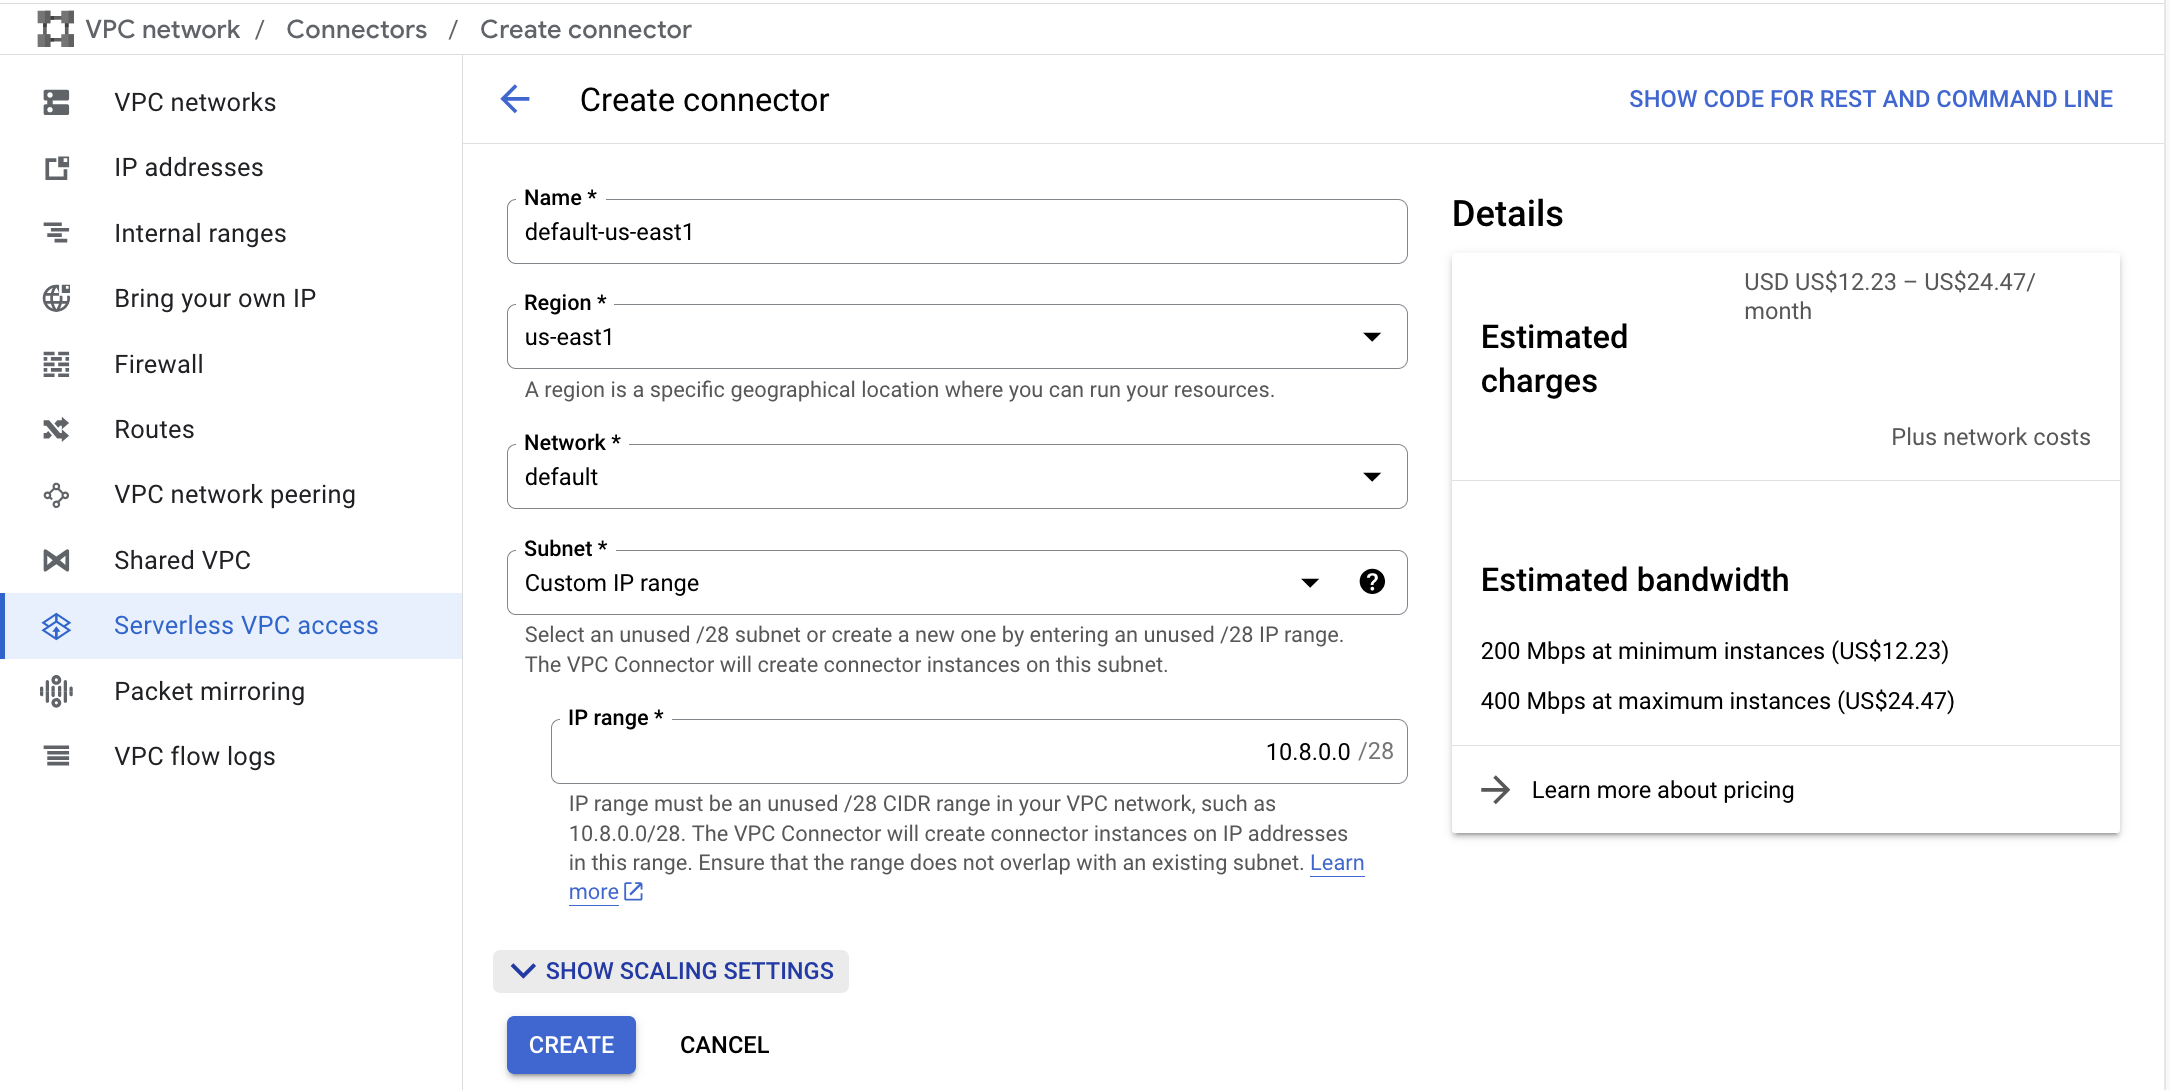Click Connectors breadcrumb
Viewport: 2170px width, 1090px height.
356,29
